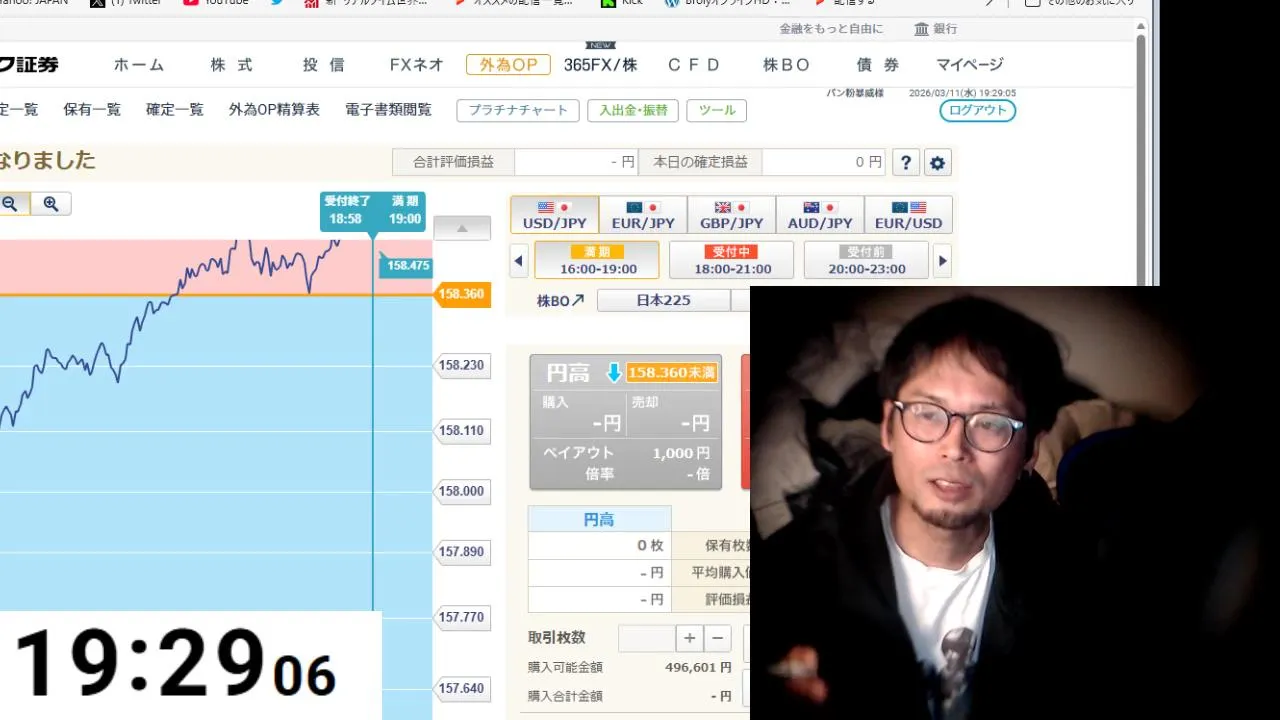The height and width of the screenshot is (720, 1280).
Task: Click the 入出金・振替 button
Action: (x=633, y=110)
